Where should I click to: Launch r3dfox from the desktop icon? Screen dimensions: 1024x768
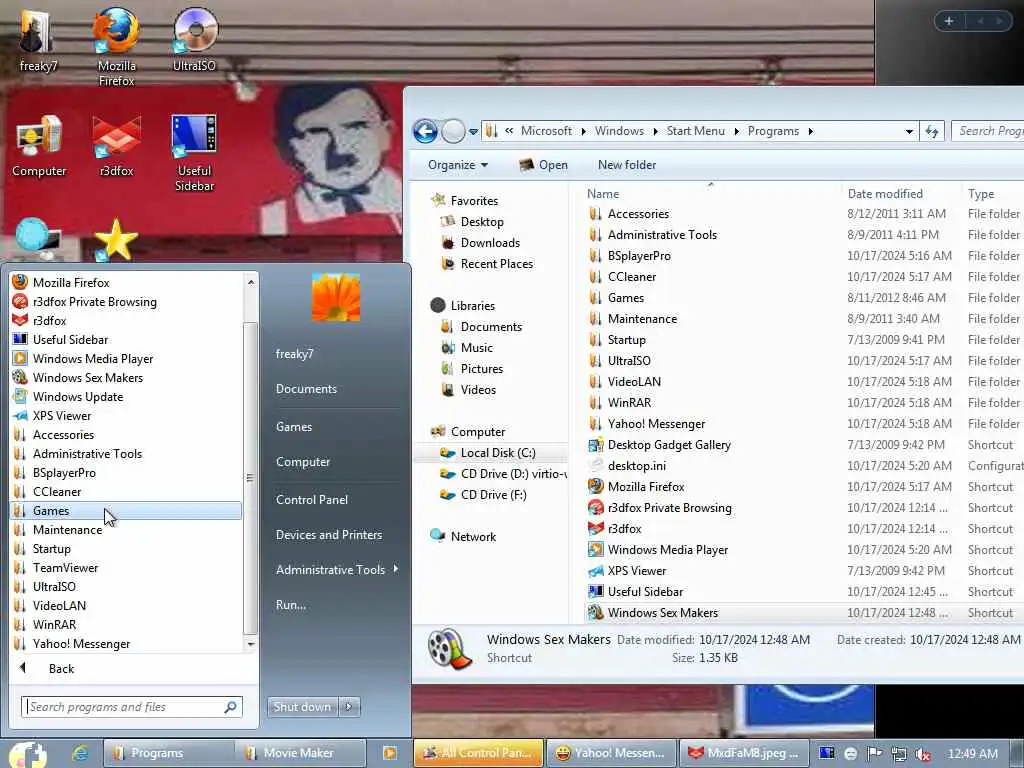[x=116, y=146]
